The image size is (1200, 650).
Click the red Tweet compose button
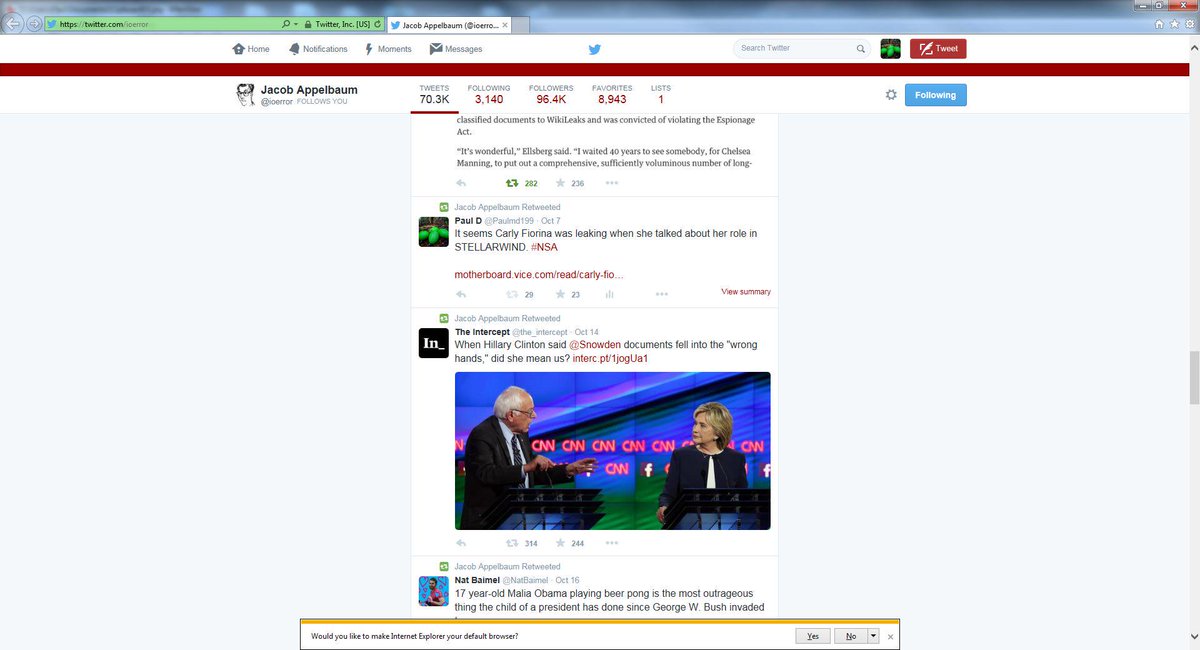click(938, 48)
